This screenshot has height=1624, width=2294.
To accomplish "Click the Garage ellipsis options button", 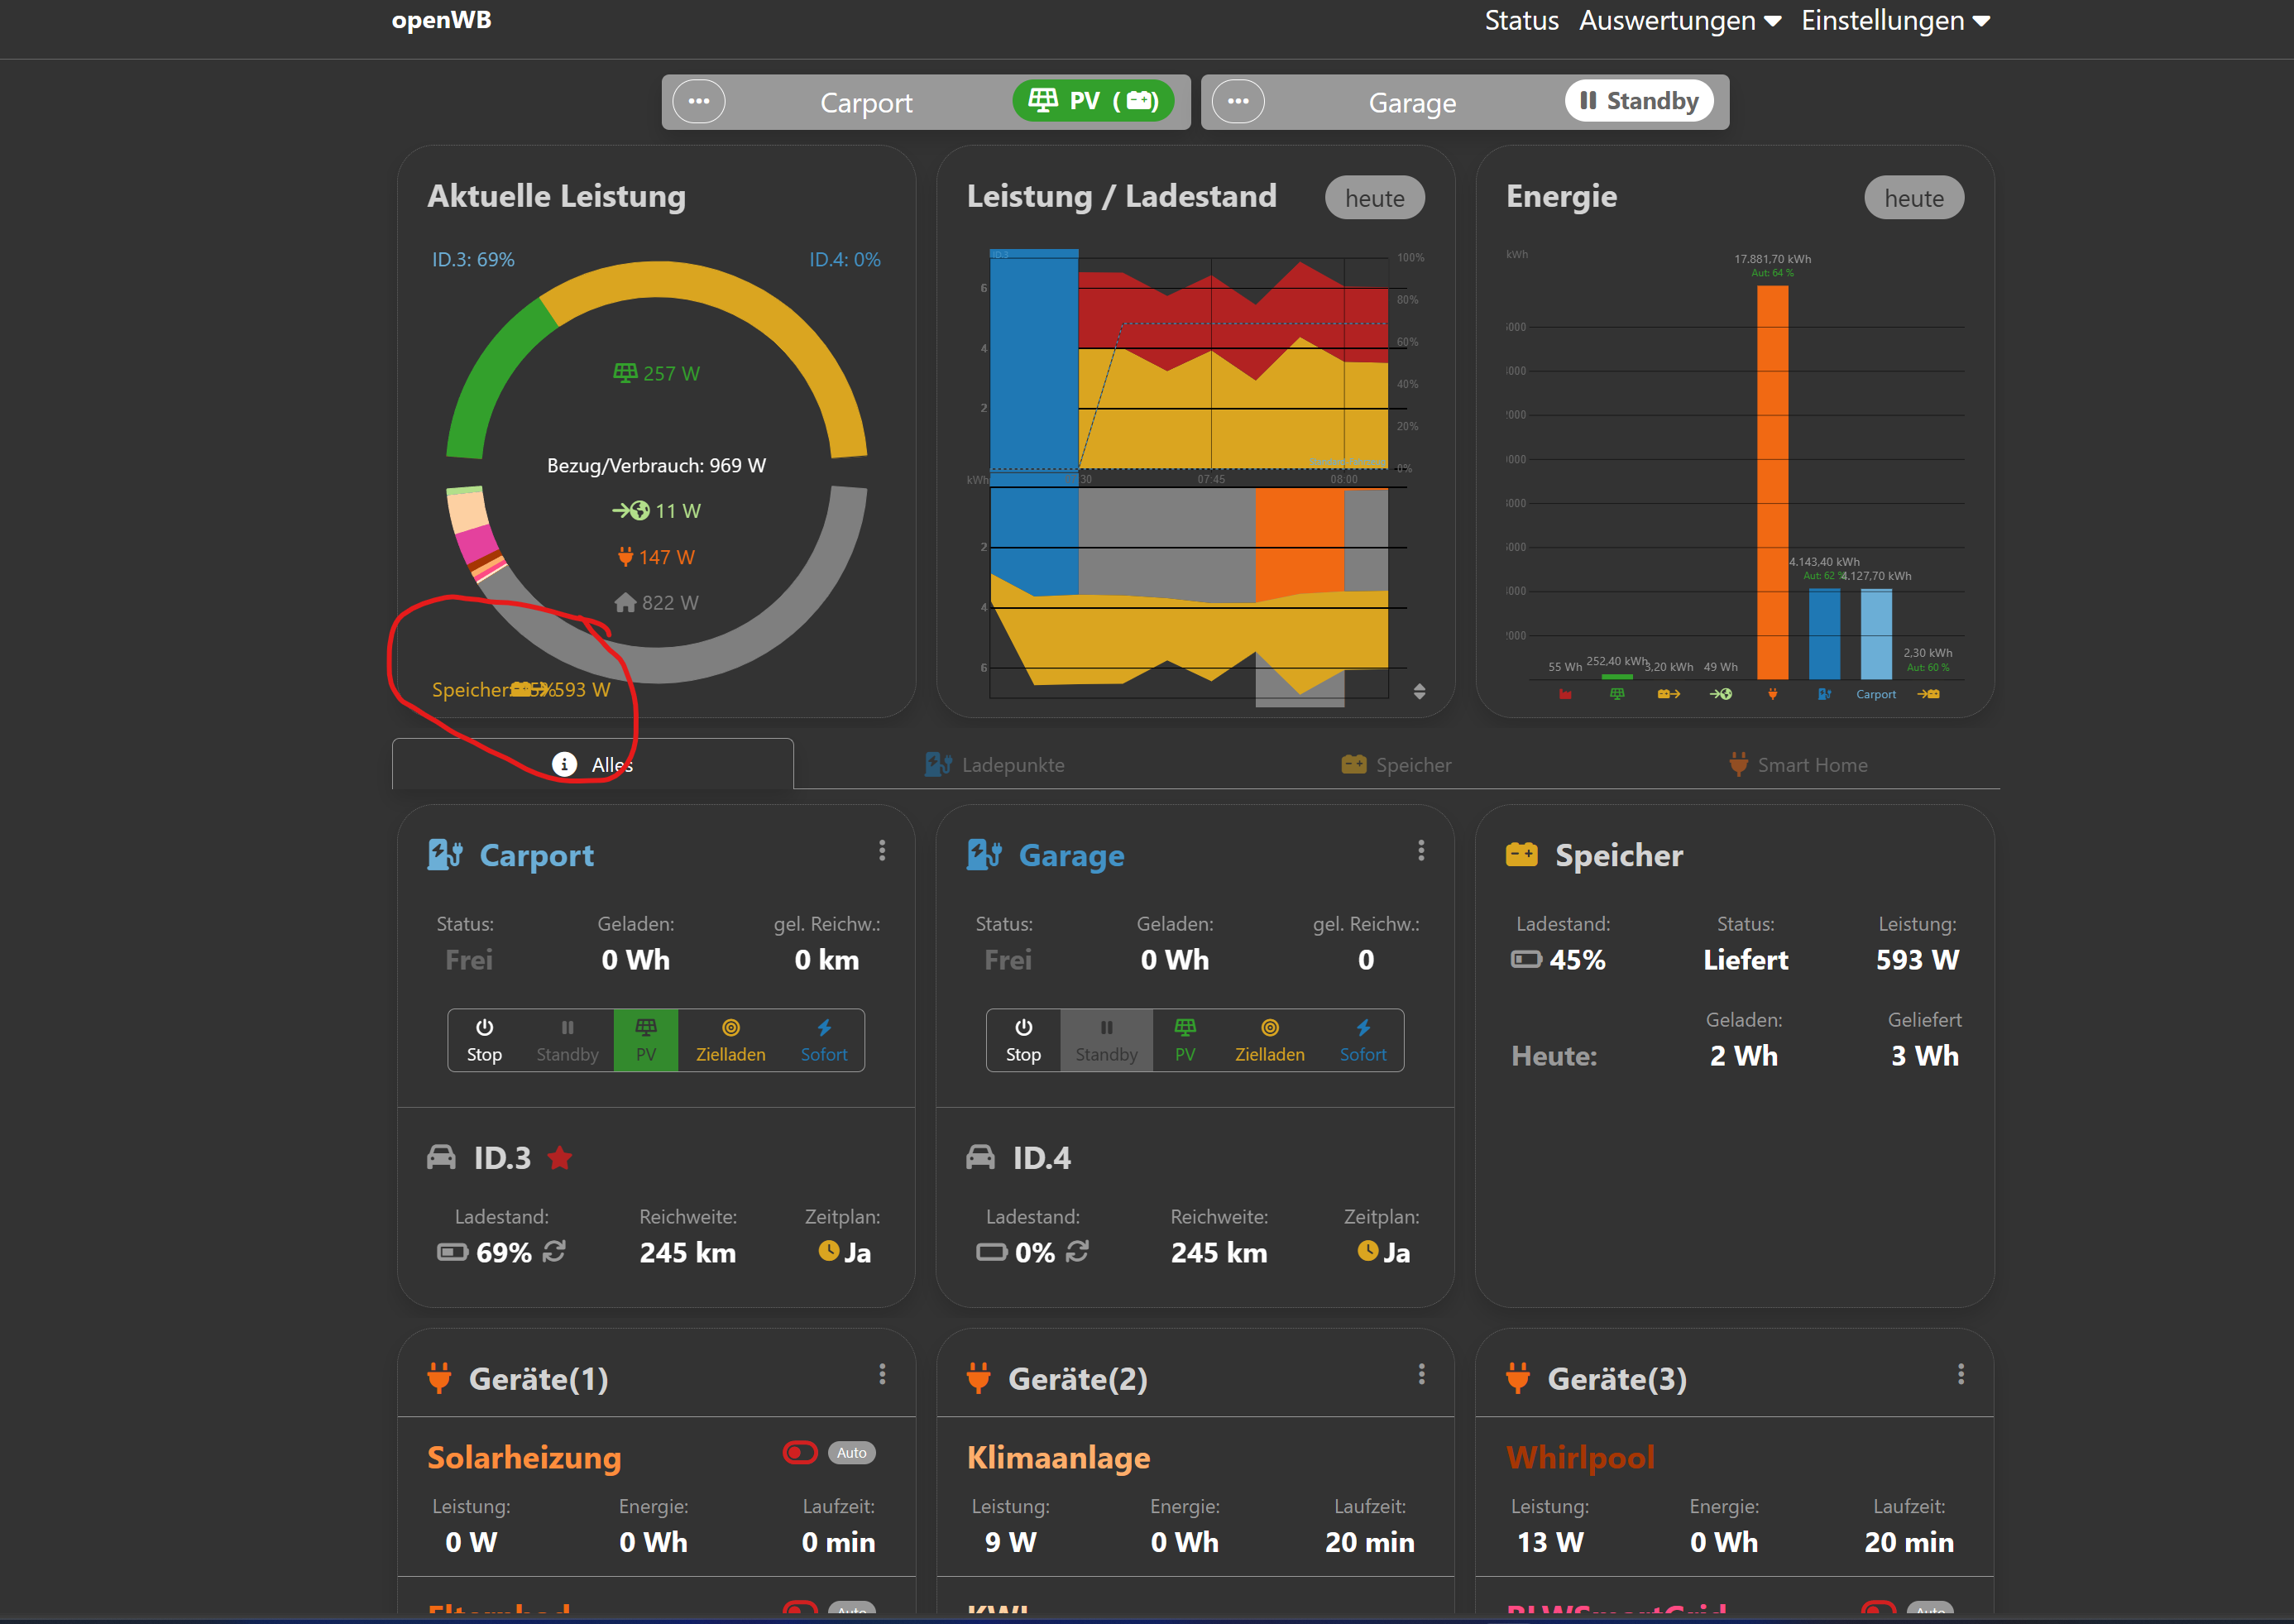I will click(1237, 101).
